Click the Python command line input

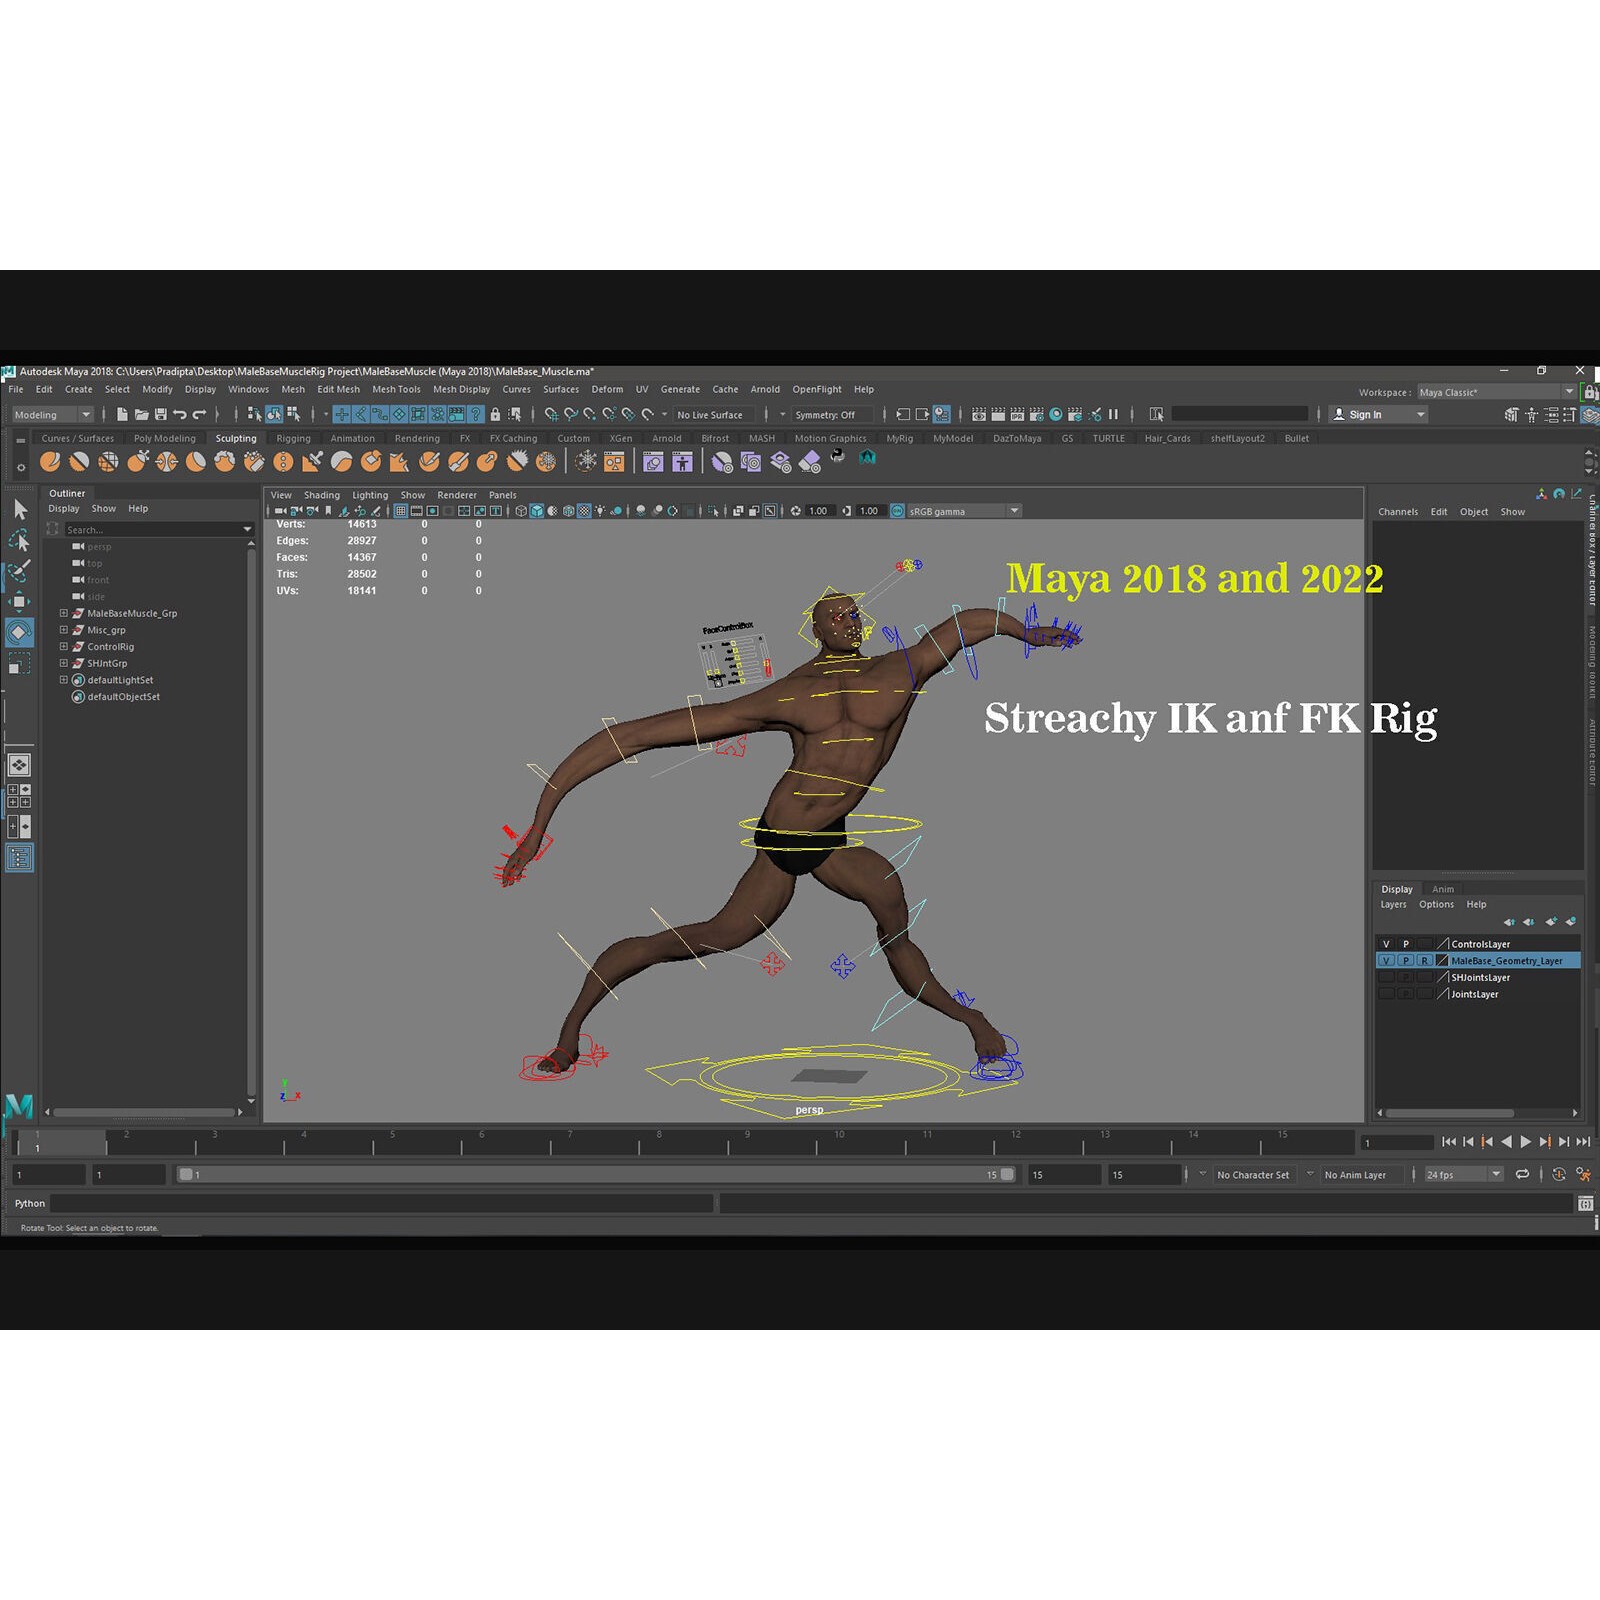[x=382, y=1204]
